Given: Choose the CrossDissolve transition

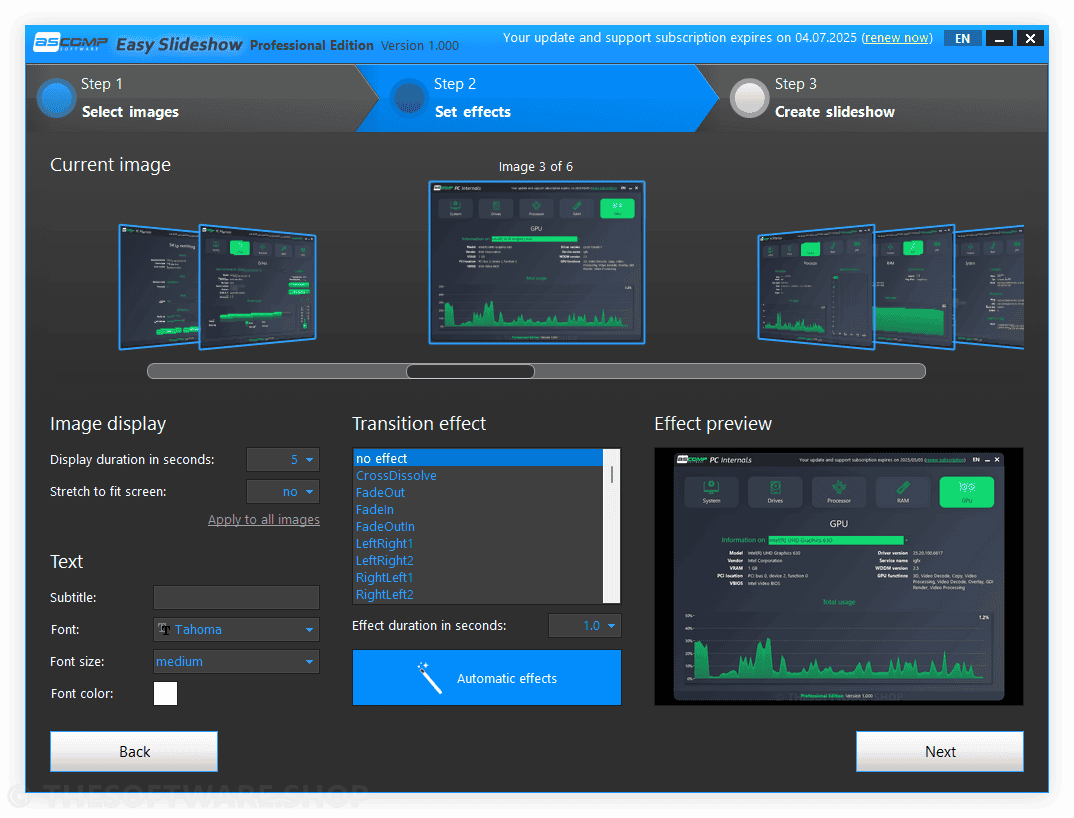Looking at the screenshot, I should coord(478,475).
